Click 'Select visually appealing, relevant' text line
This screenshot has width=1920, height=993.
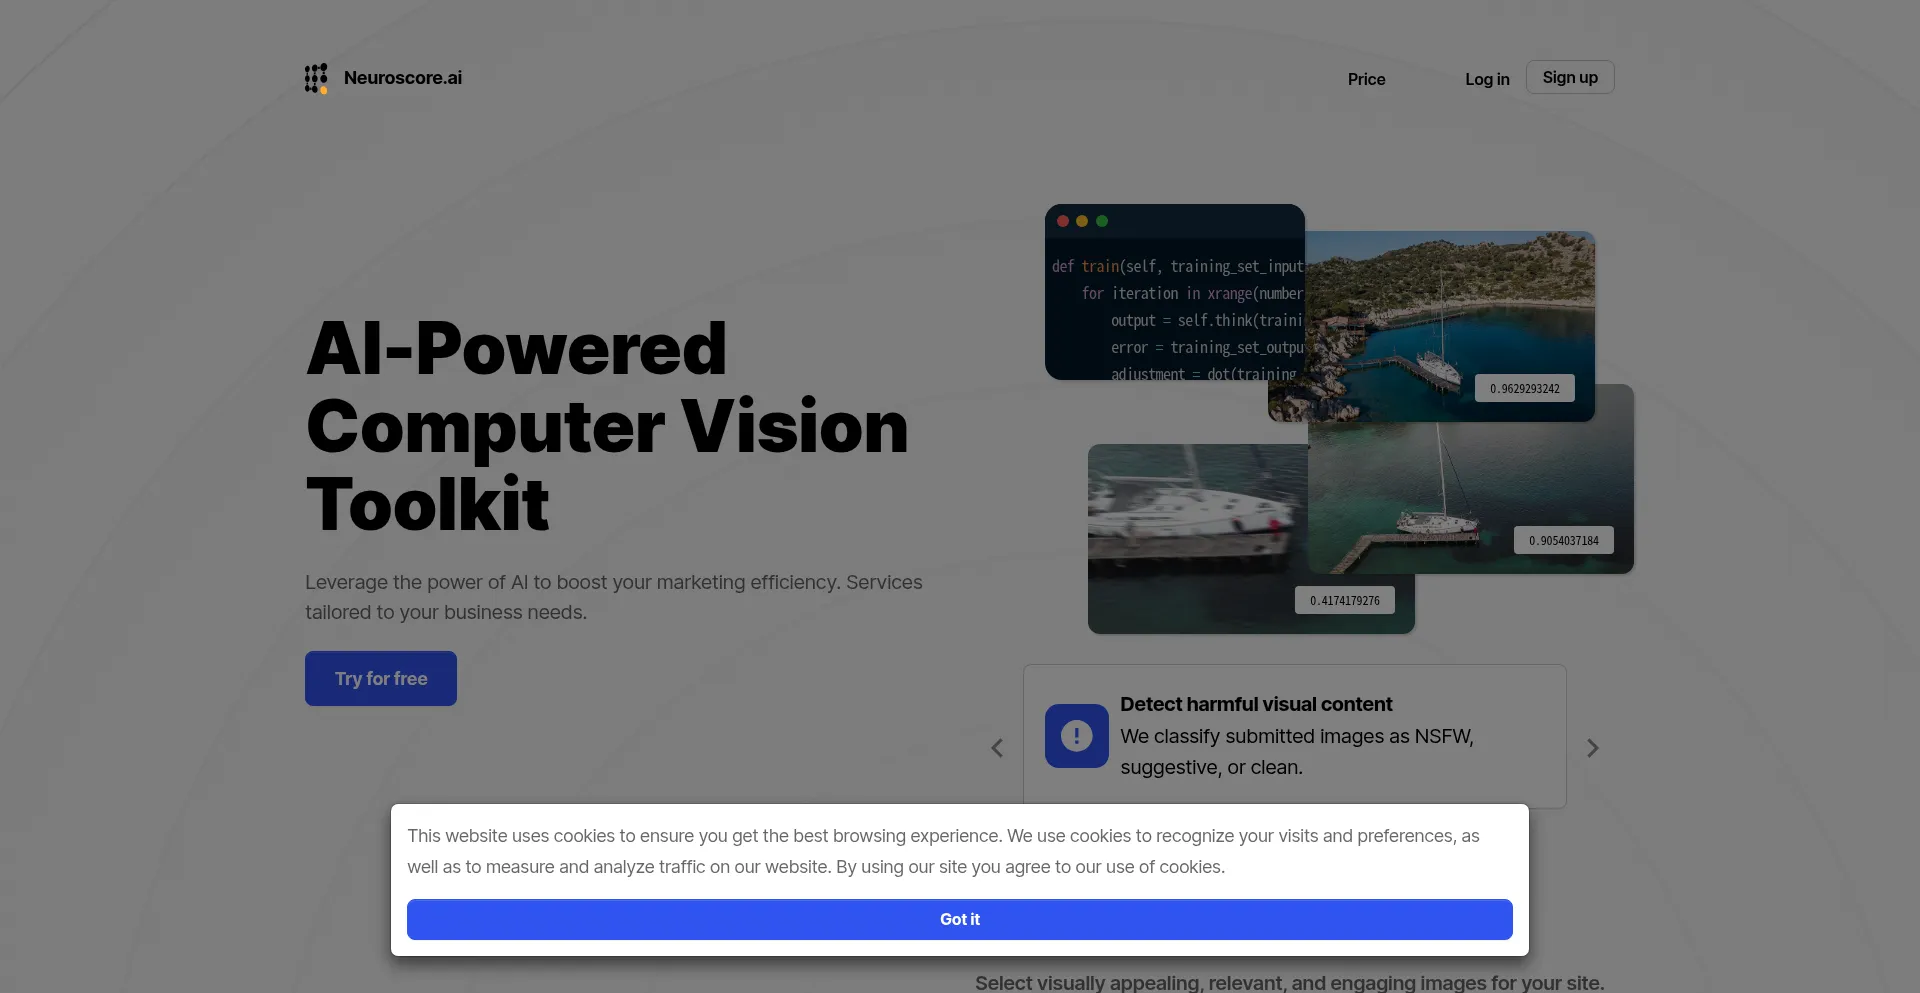[1290, 983]
